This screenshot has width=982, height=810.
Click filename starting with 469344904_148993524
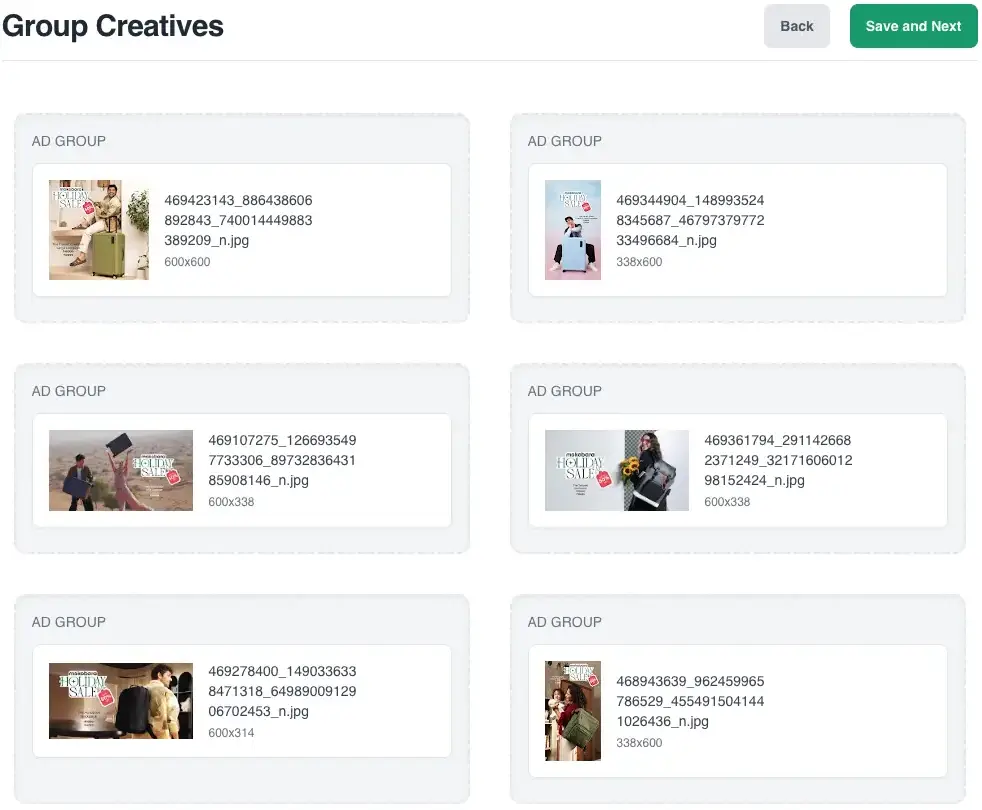690,220
